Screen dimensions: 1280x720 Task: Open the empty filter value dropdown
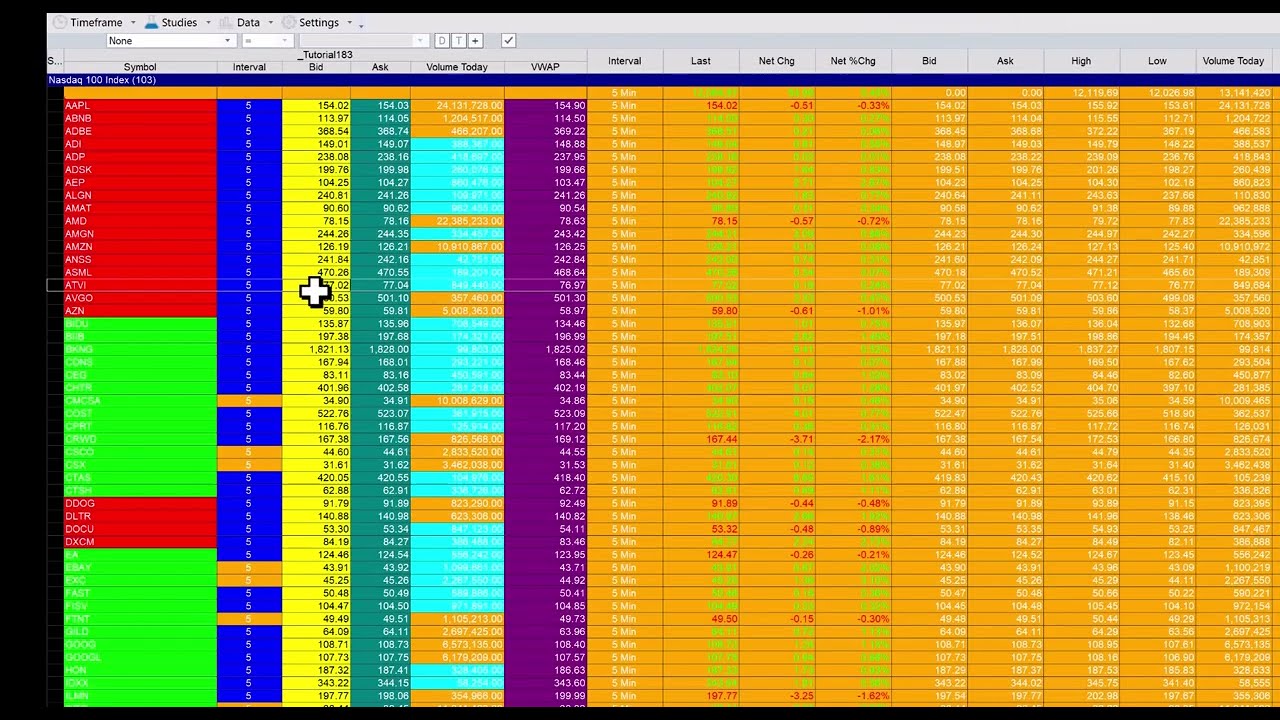click(x=363, y=41)
